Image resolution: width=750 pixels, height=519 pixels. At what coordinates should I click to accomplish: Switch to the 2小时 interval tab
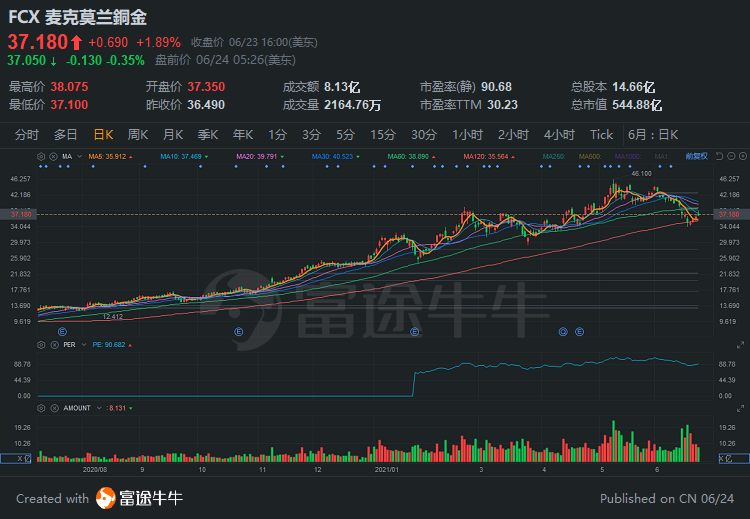pos(513,135)
